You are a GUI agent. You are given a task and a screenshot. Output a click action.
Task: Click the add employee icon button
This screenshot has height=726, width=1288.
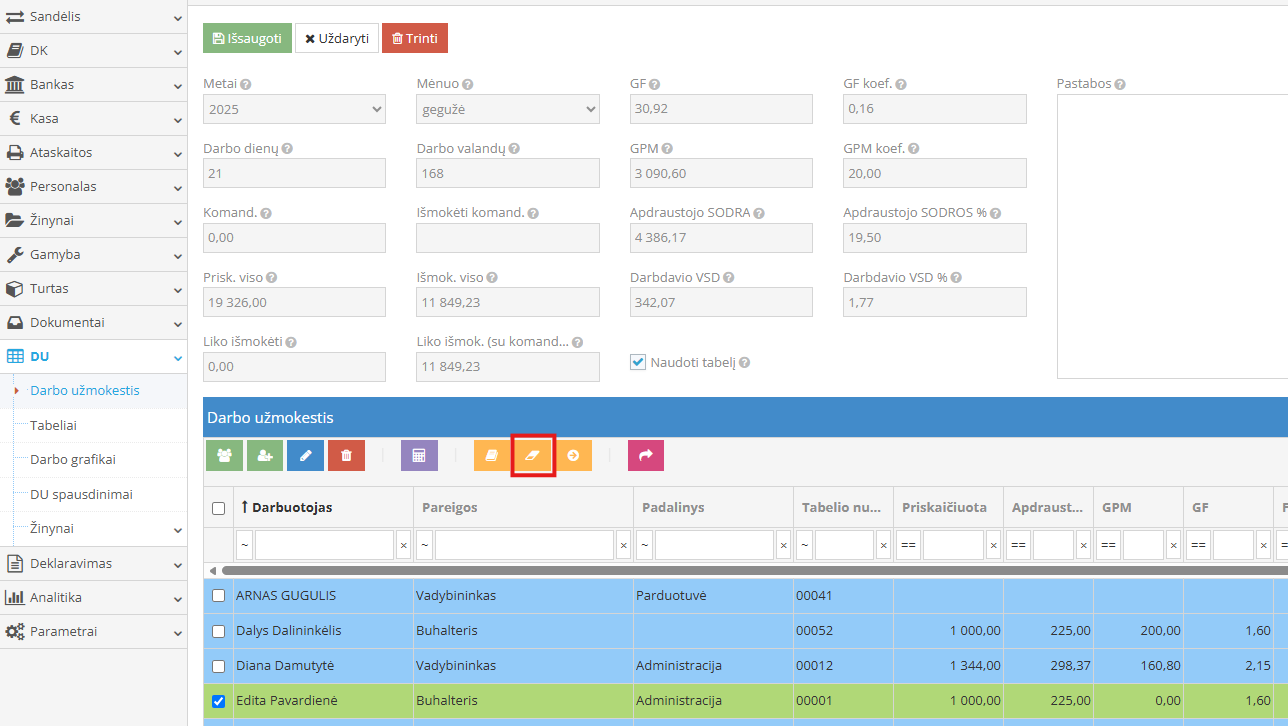pos(265,455)
